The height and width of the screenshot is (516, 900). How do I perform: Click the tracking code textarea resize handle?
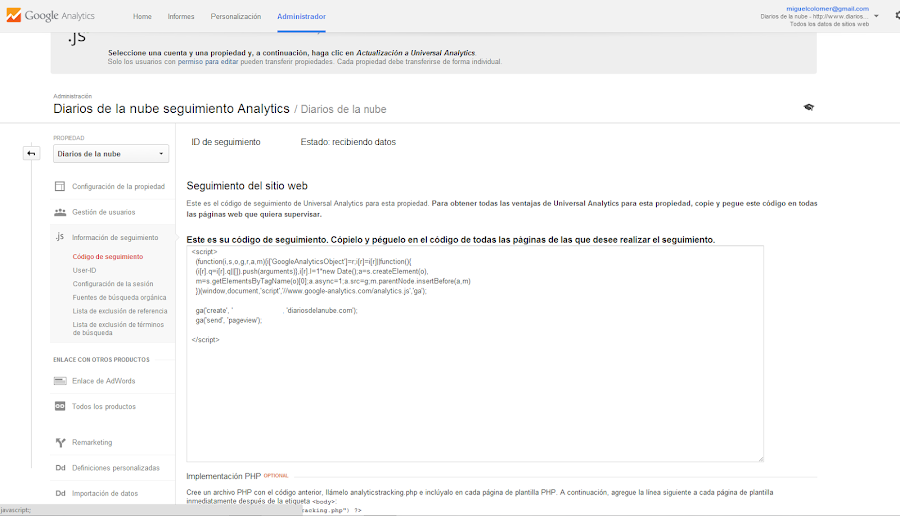(x=761, y=459)
